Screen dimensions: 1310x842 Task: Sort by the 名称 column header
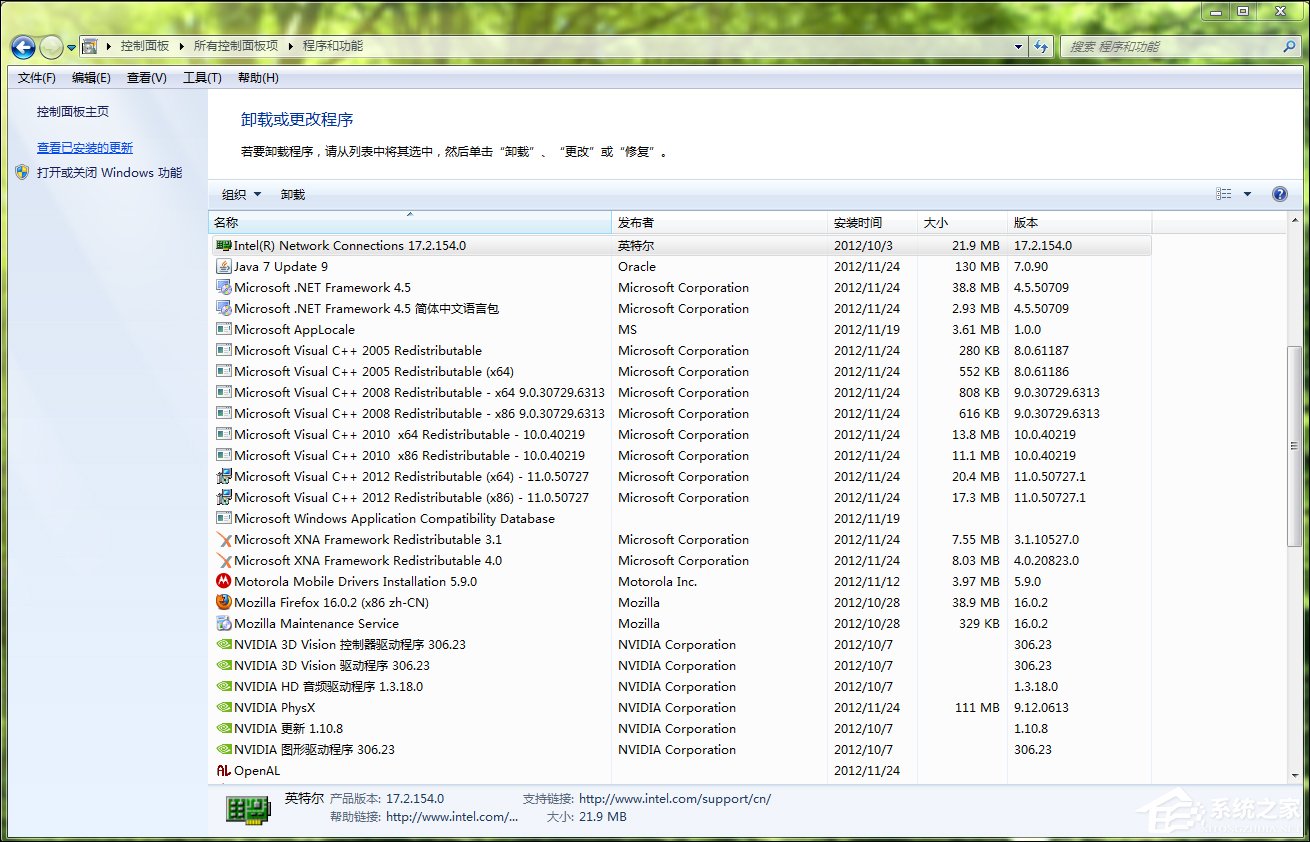(x=410, y=222)
